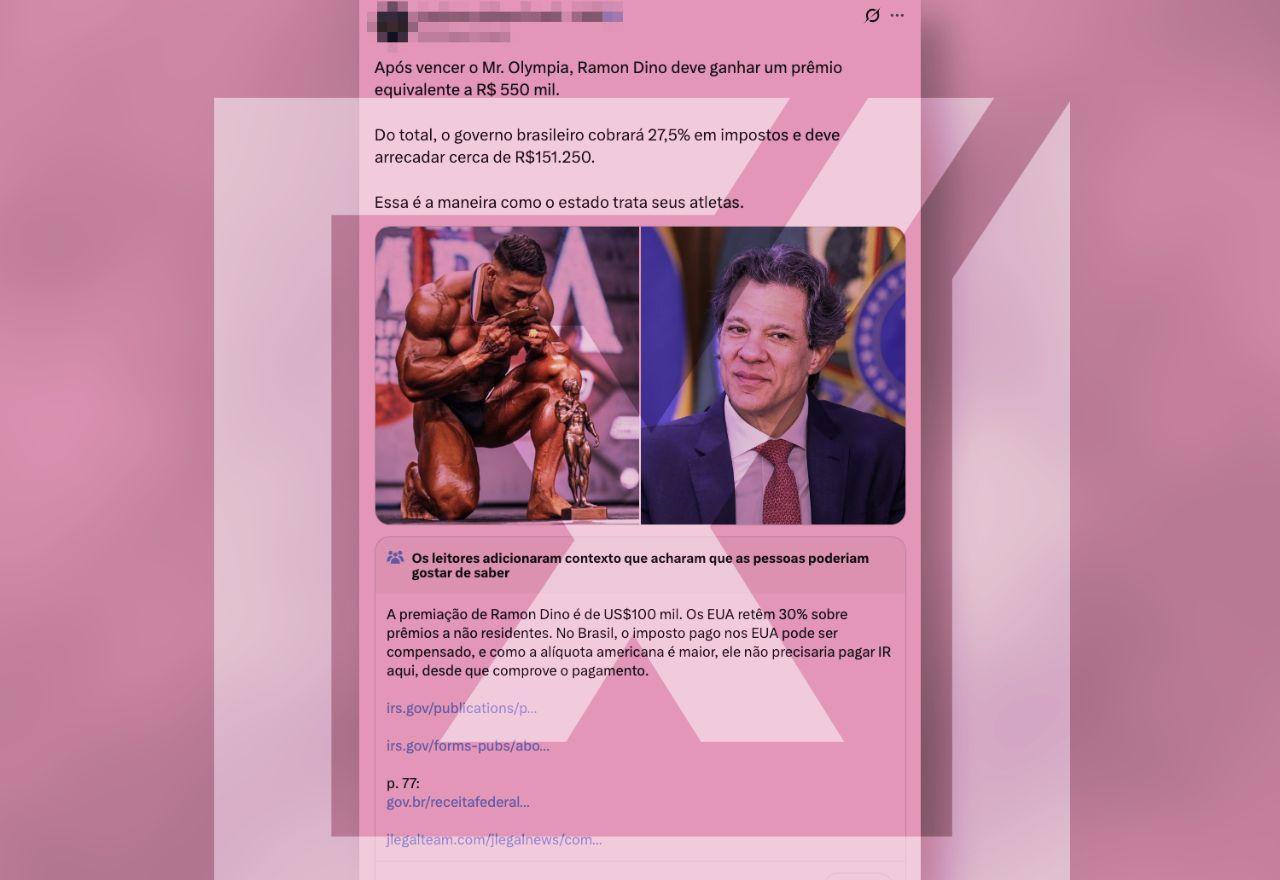Click the blurred profile avatar
The width and height of the screenshot is (1280, 880).
tap(391, 22)
